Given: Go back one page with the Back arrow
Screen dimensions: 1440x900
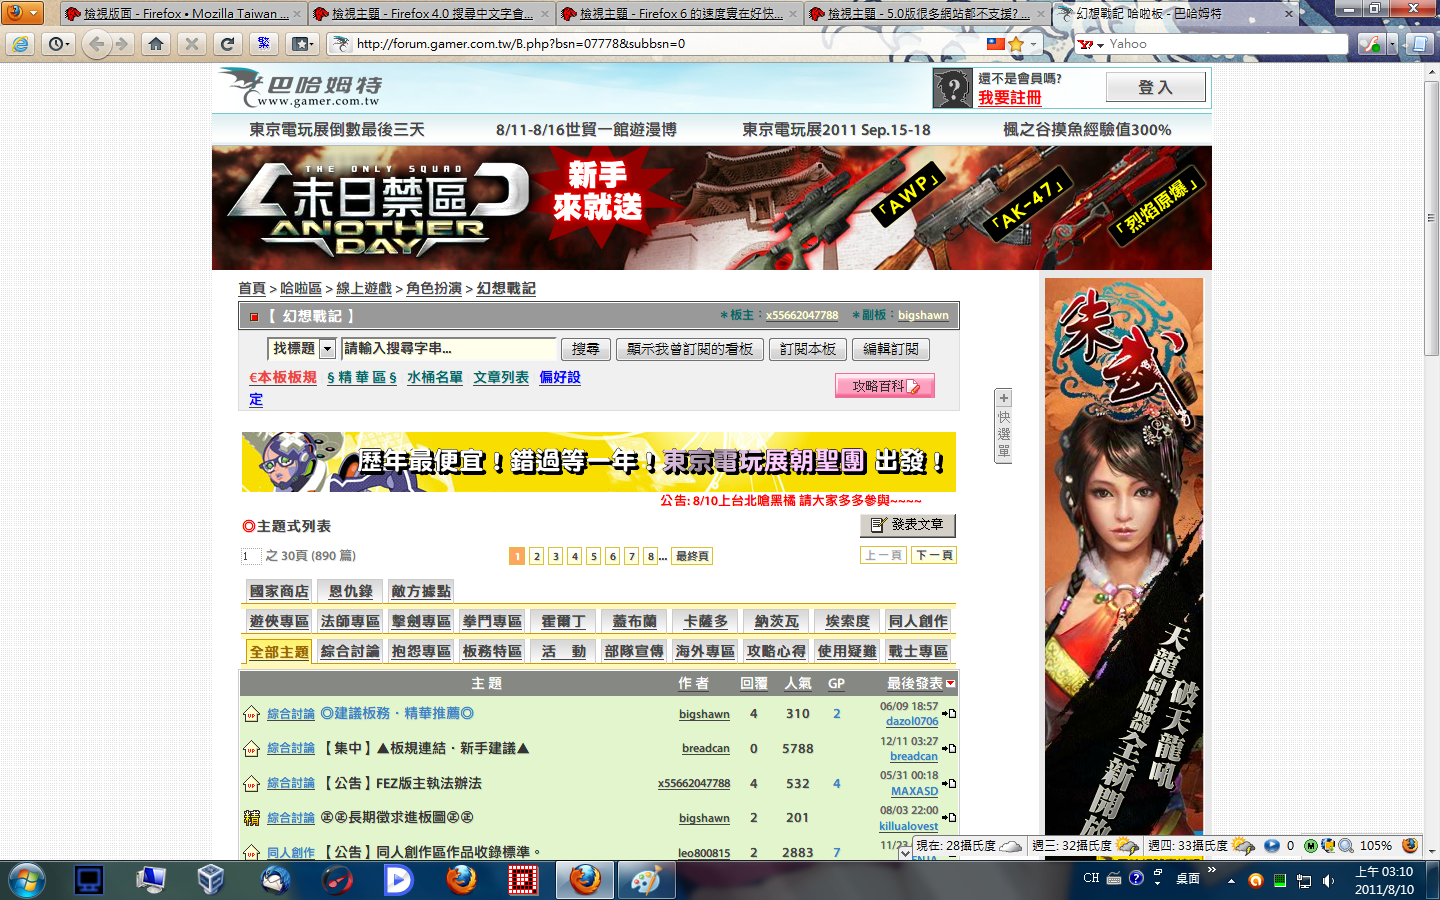Looking at the screenshot, I should [x=96, y=44].
